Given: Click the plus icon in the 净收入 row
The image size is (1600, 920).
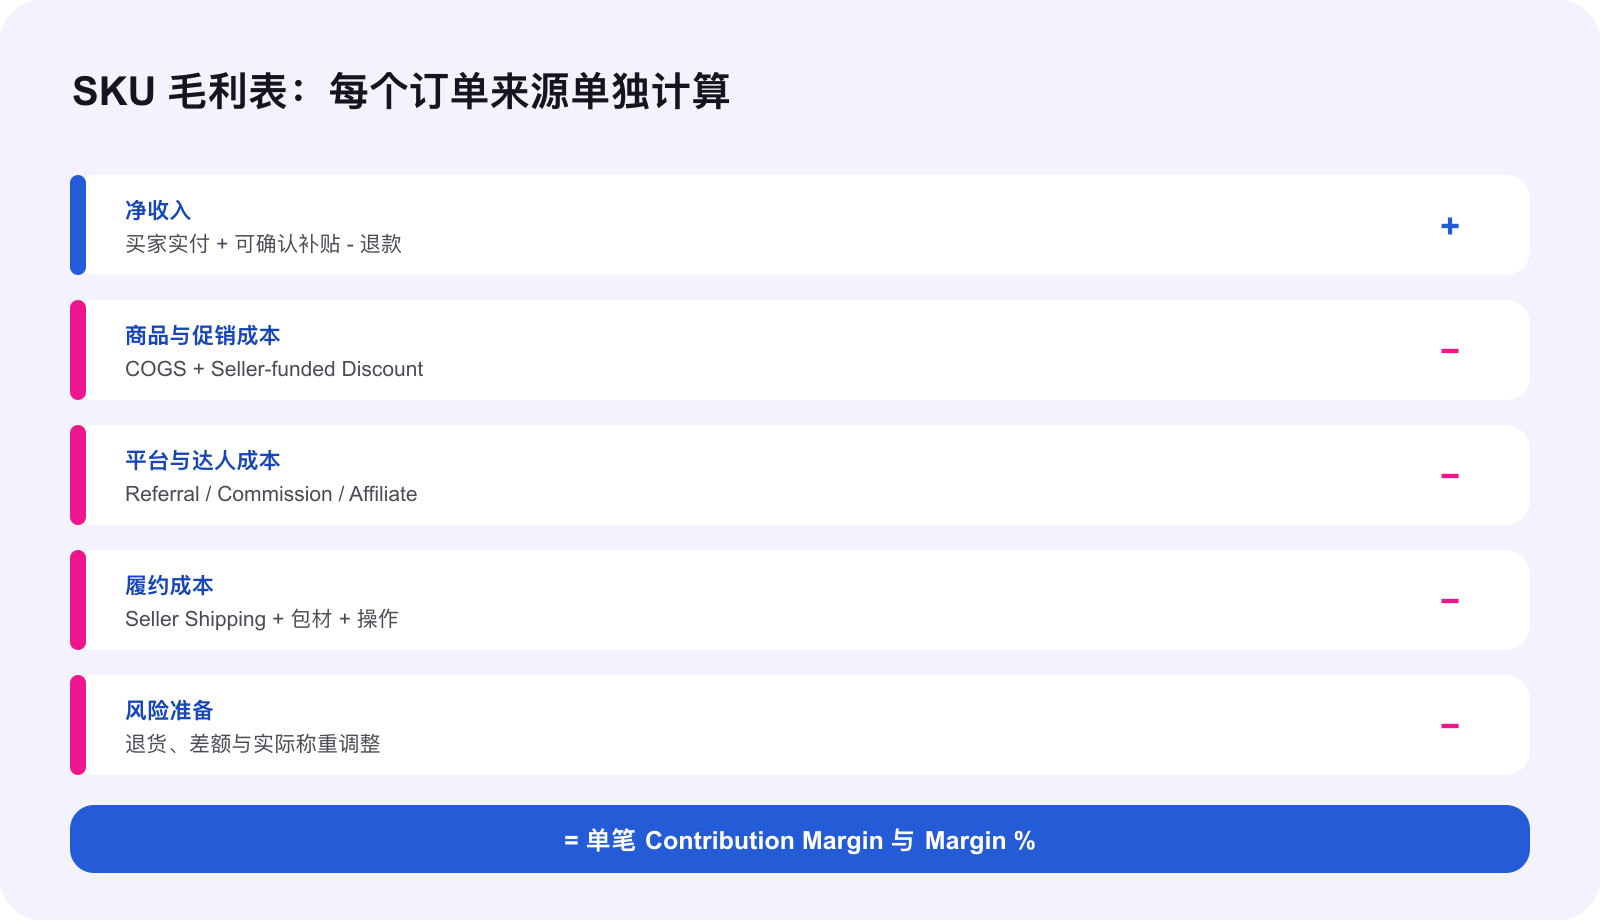Looking at the screenshot, I should click(1450, 226).
